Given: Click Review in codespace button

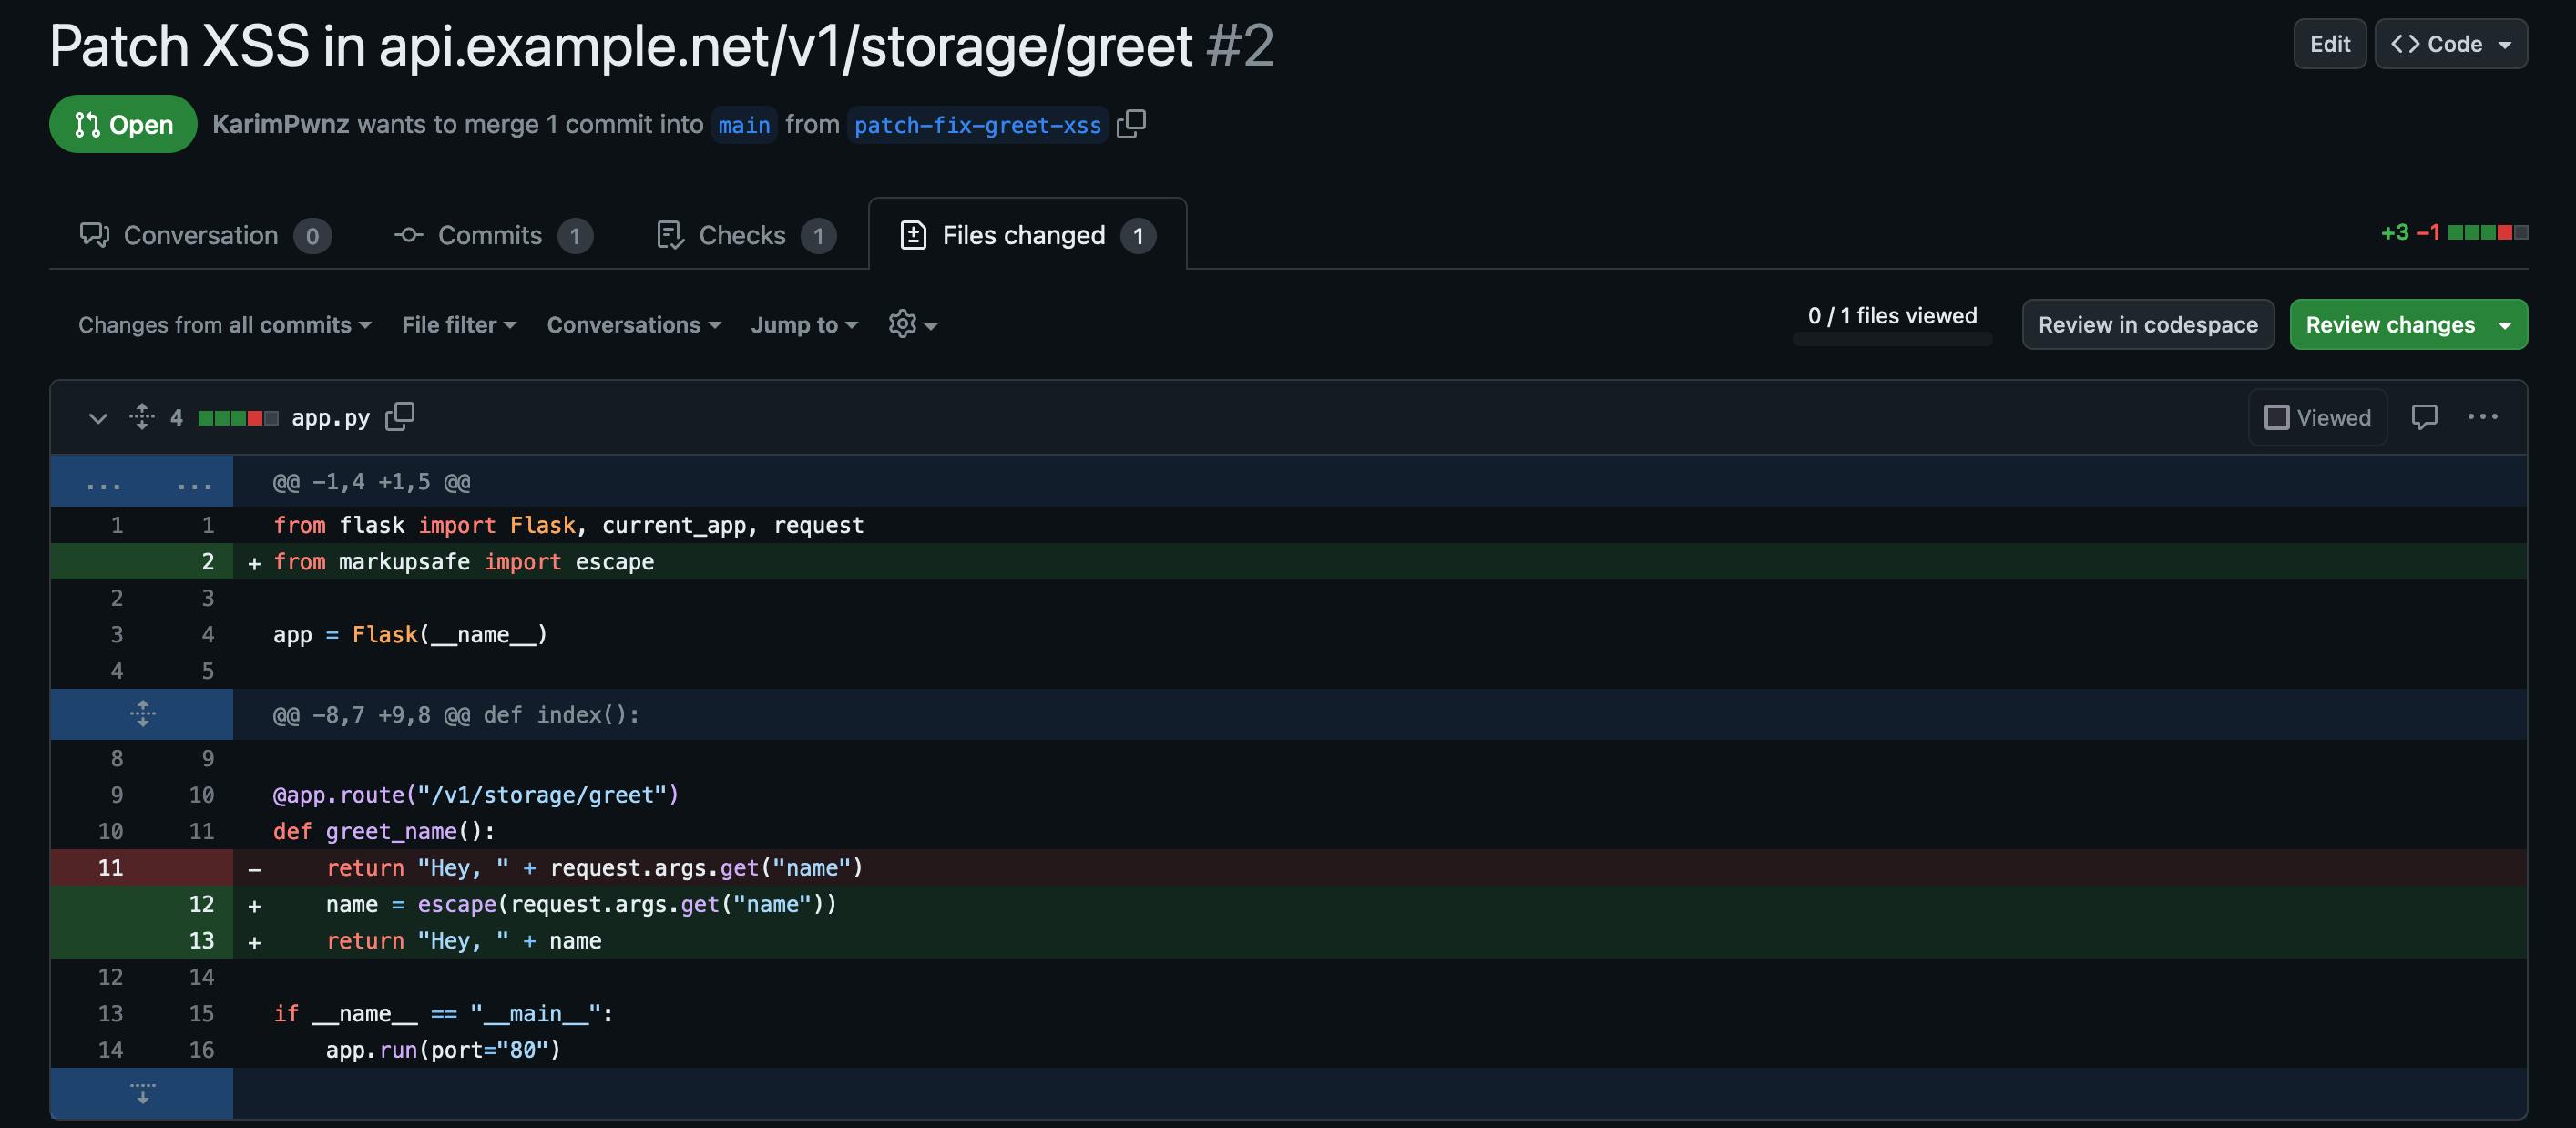Looking at the screenshot, I should tap(2147, 324).
